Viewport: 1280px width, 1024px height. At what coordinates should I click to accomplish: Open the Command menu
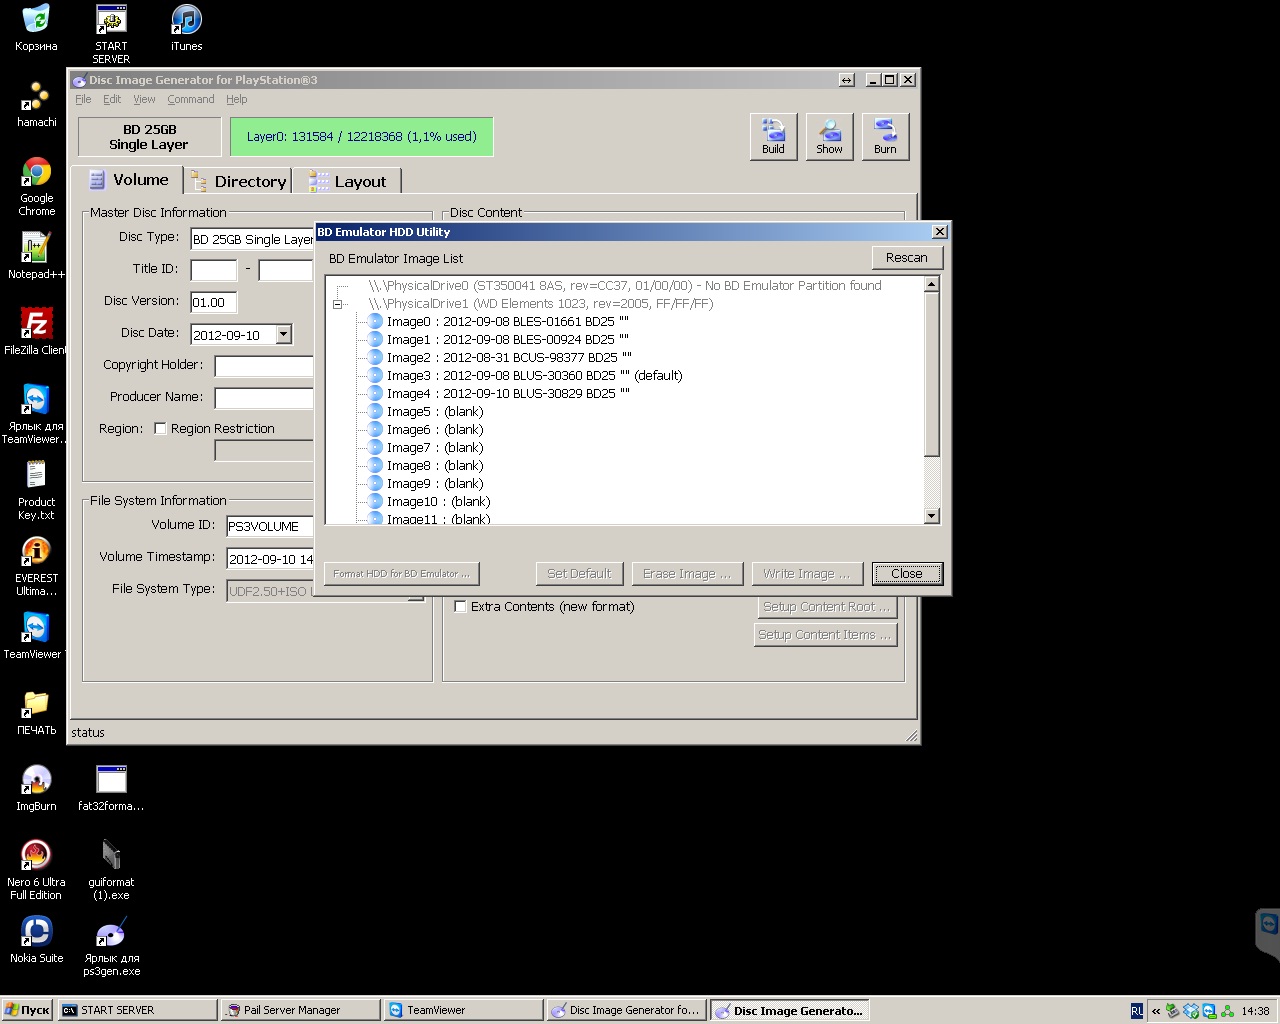pos(190,99)
